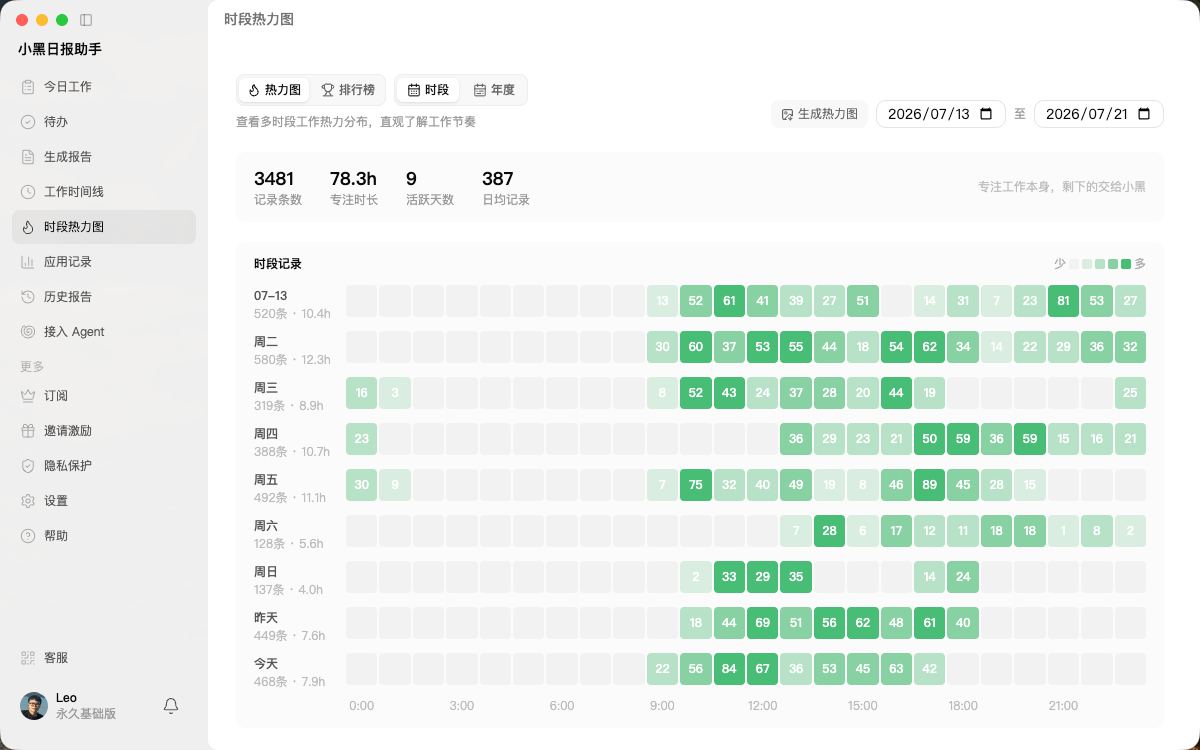This screenshot has height=750, width=1200.
Task: Click 387 日均记录 statistic
Action: coord(506,187)
